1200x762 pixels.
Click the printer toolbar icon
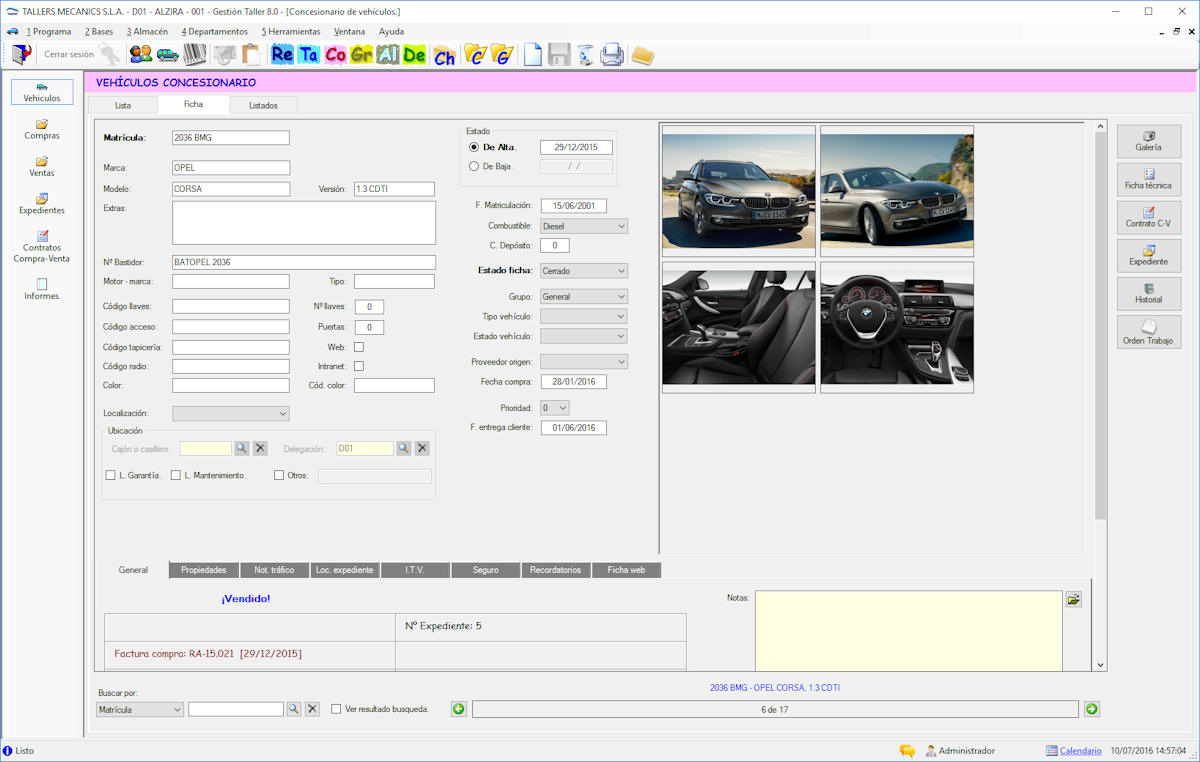click(612, 54)
